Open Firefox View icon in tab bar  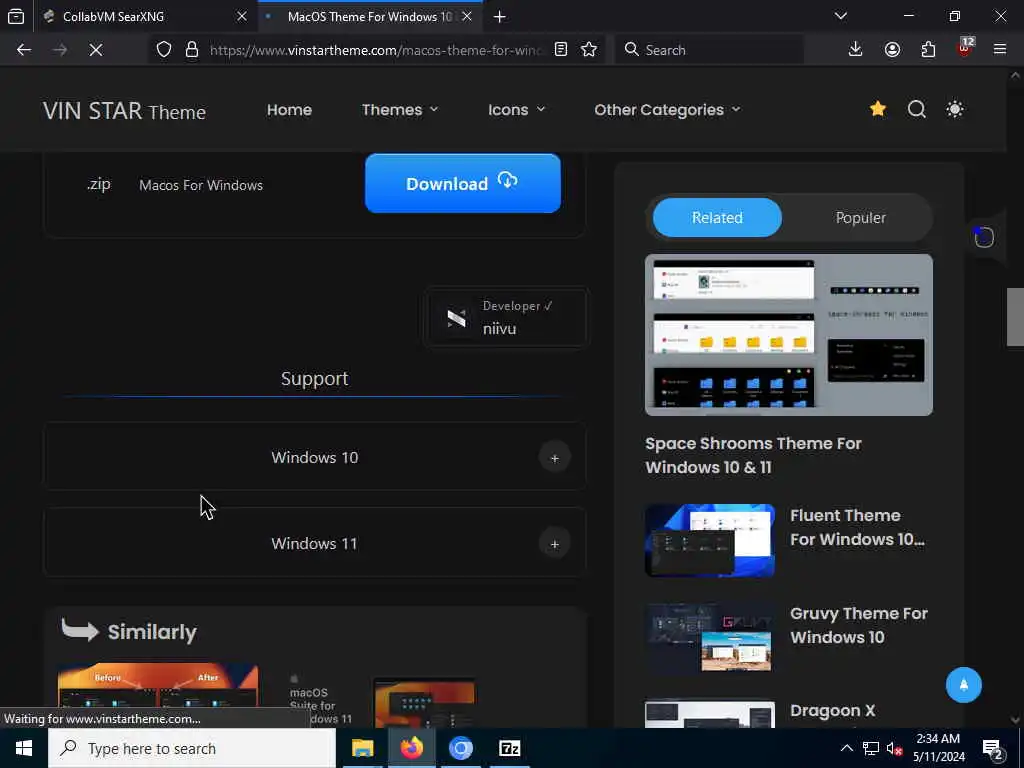(16, 16)
